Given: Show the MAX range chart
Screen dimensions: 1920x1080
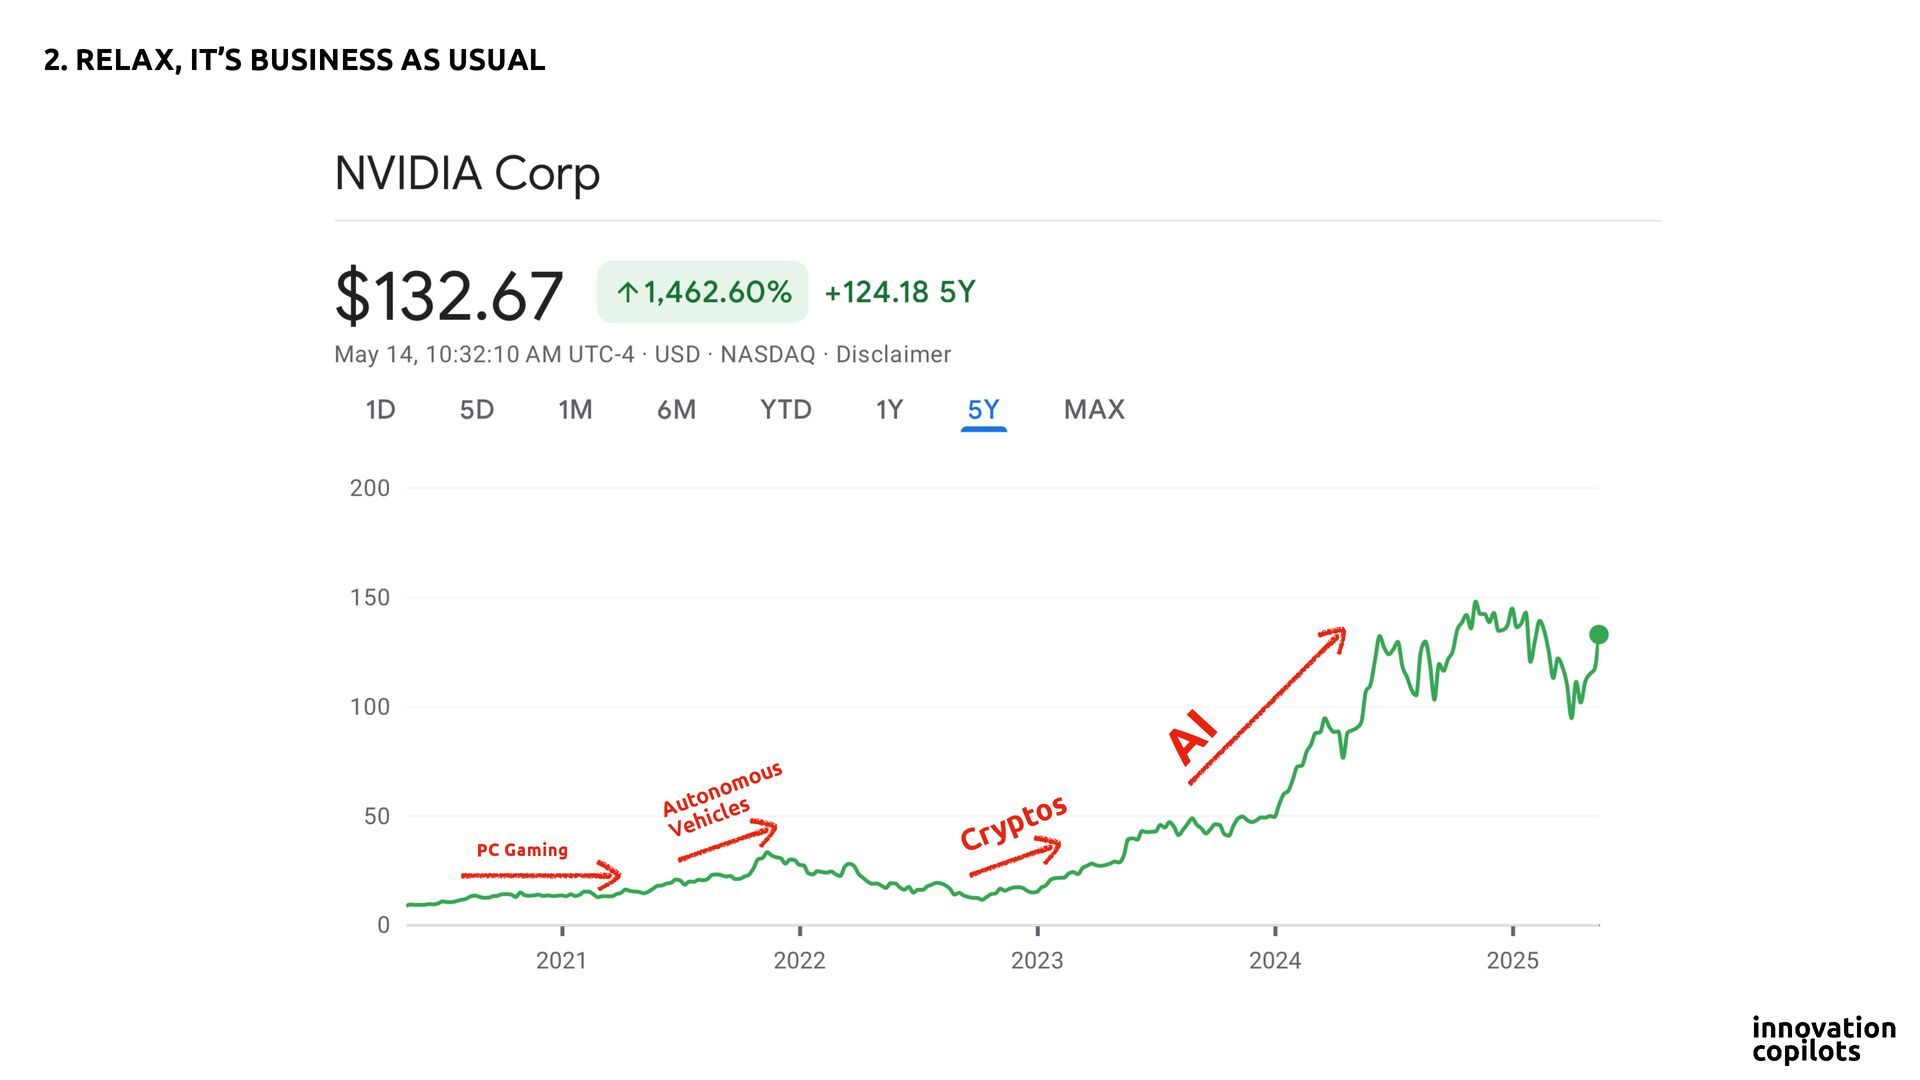Looking at the screenshot, I should (1094, 410).
